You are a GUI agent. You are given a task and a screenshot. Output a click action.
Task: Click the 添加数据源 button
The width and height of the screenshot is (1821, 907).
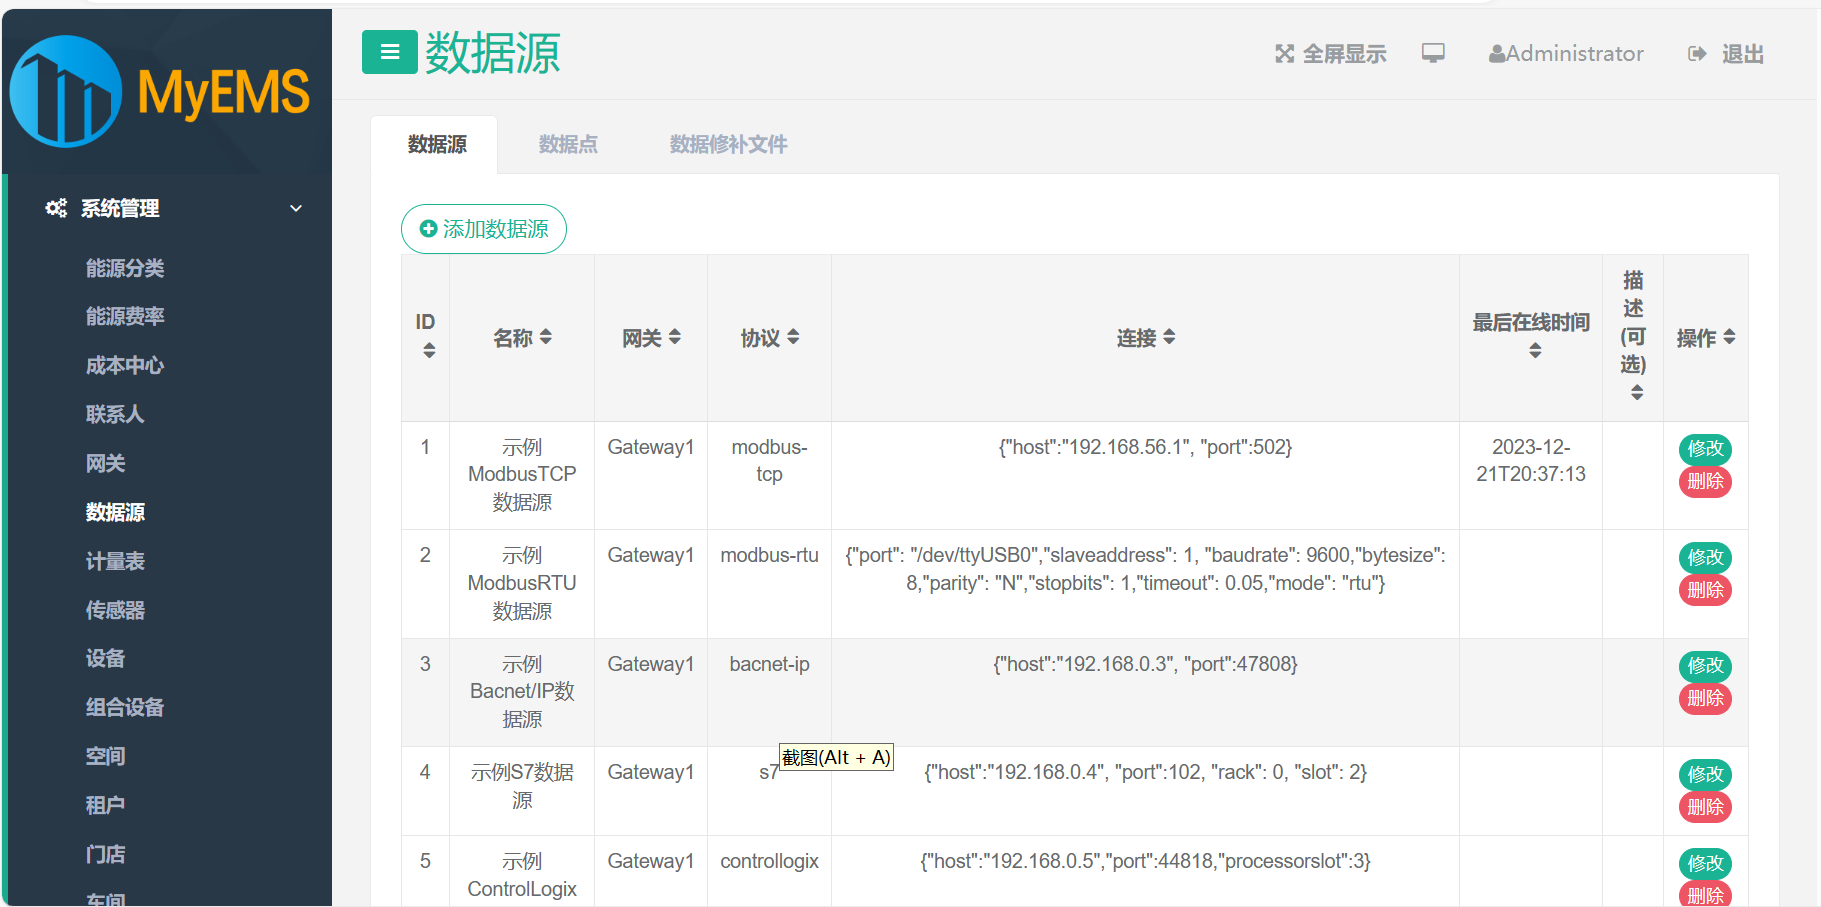tap(484, 229)
